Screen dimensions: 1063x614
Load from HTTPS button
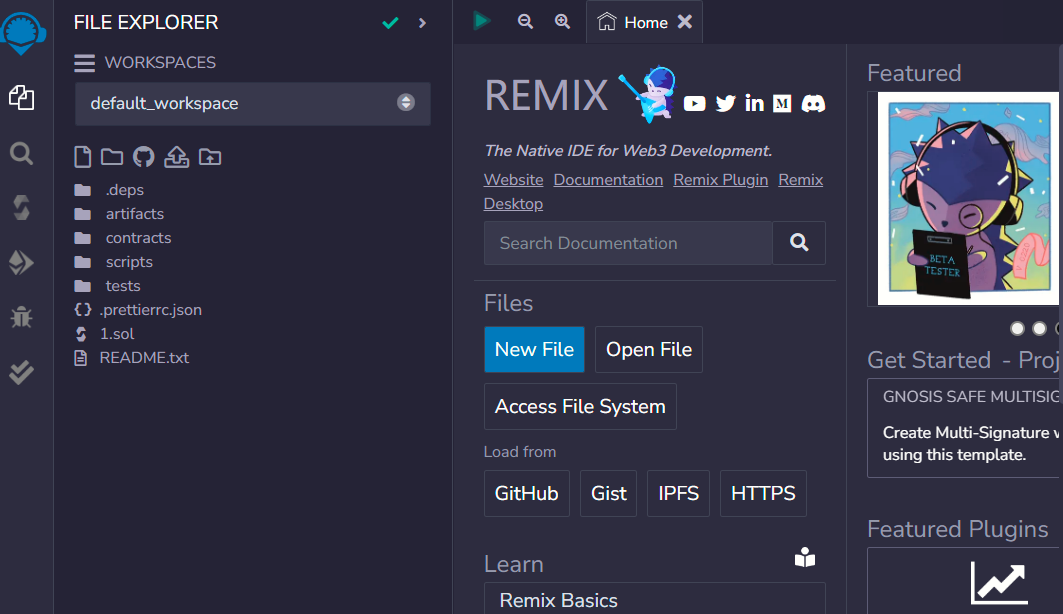tap(763, 493)
